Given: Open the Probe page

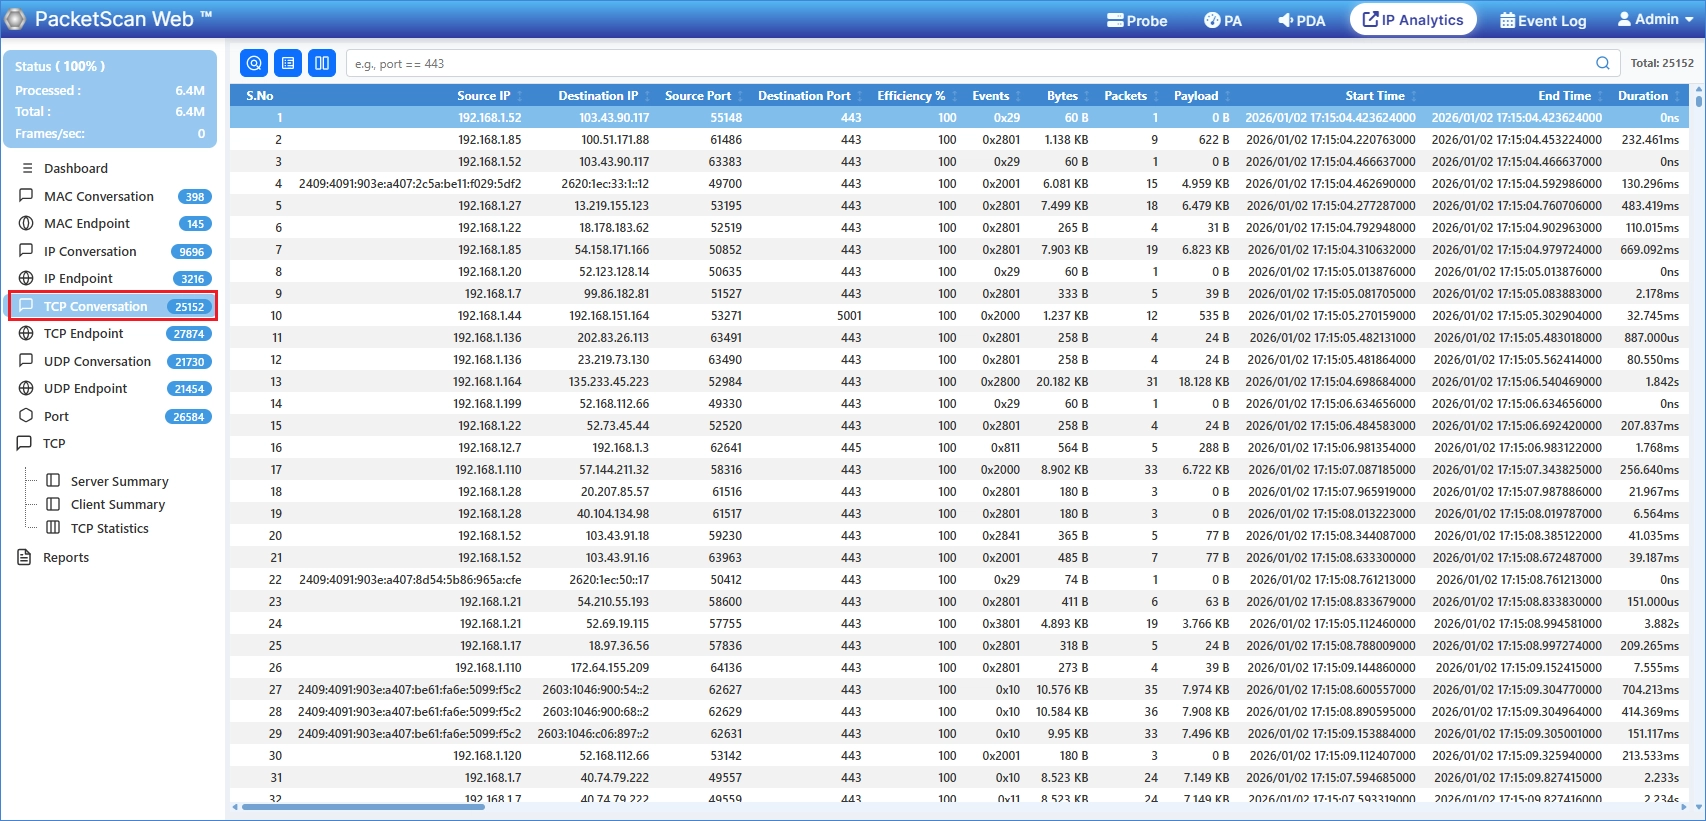Looking at the screenshot, I should (x=1137, y=20).
